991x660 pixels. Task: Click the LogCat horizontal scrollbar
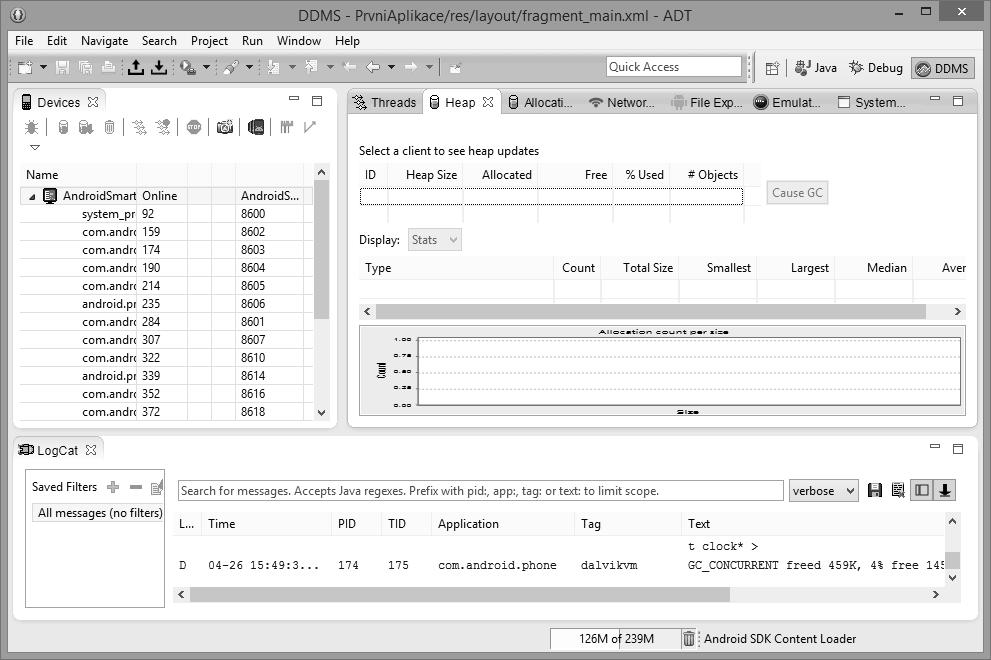(x=459, y=595)
